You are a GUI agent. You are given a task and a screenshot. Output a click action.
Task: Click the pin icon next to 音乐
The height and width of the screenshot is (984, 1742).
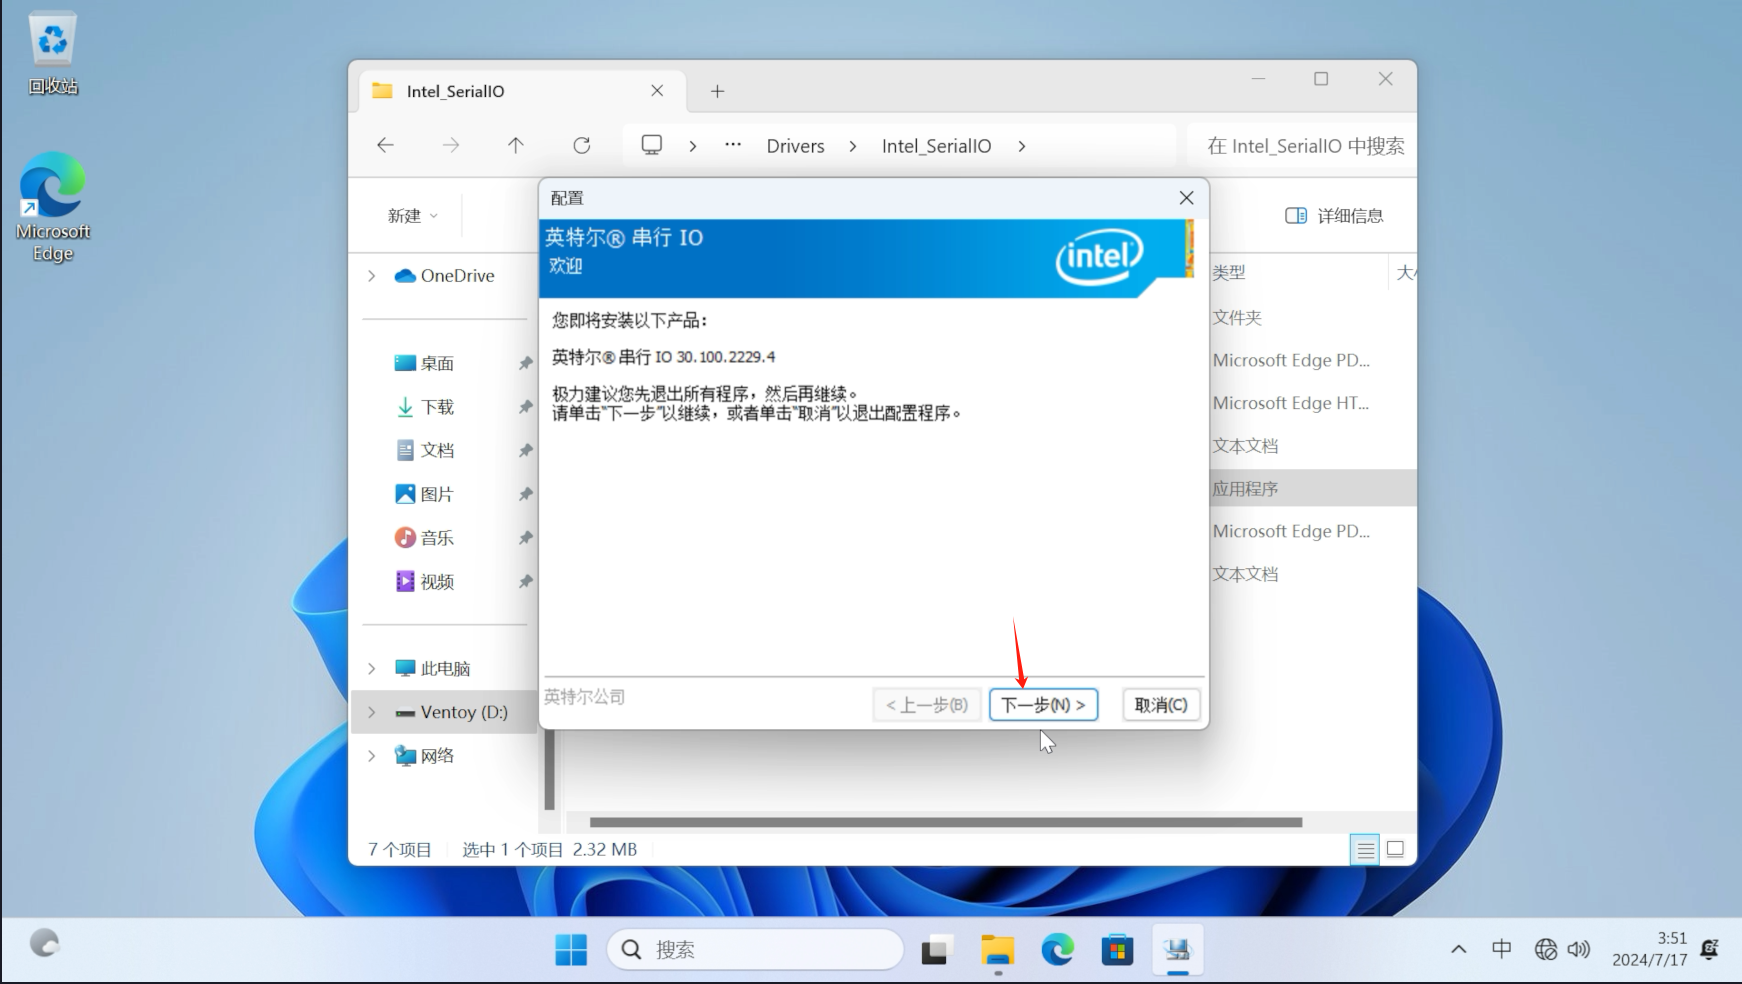tap(525, 538)
